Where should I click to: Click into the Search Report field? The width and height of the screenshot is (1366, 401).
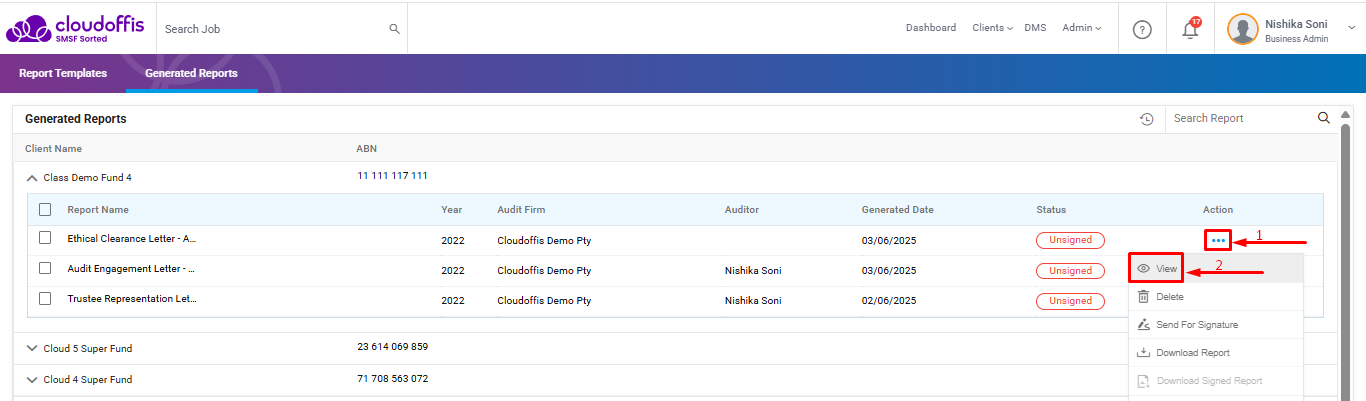tap(1243, 118)
